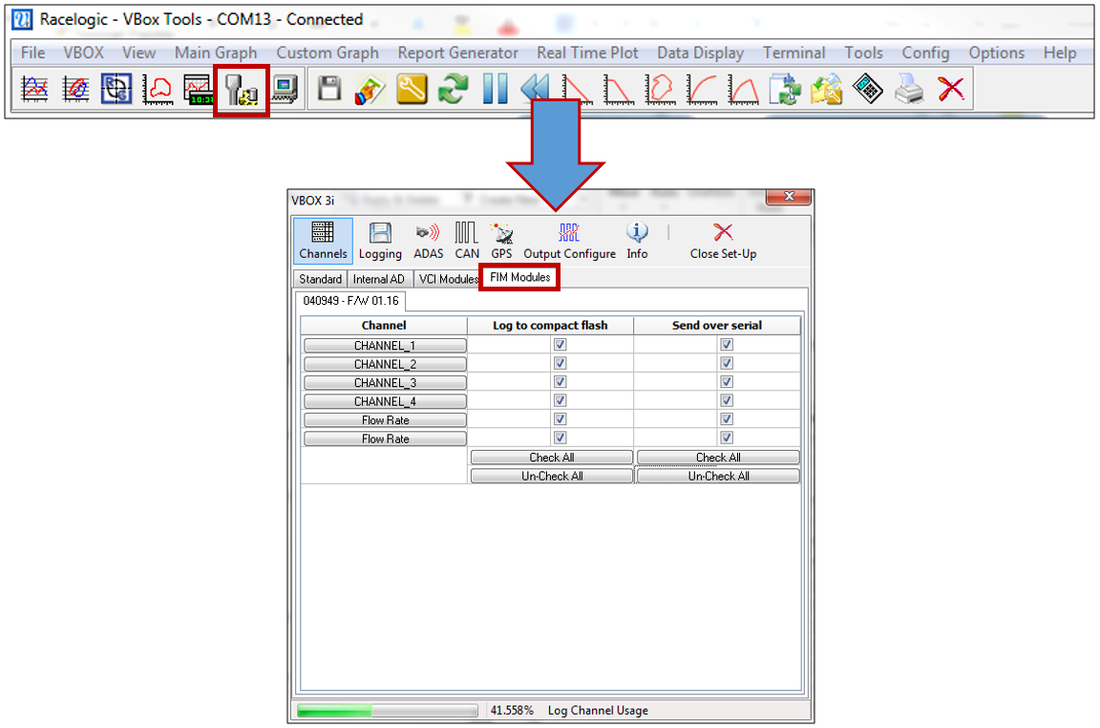Screen dimensions: 1100x728
Task: Toggle CHANNEL_3 Send over serial checkbox
Action: [727, 382]
